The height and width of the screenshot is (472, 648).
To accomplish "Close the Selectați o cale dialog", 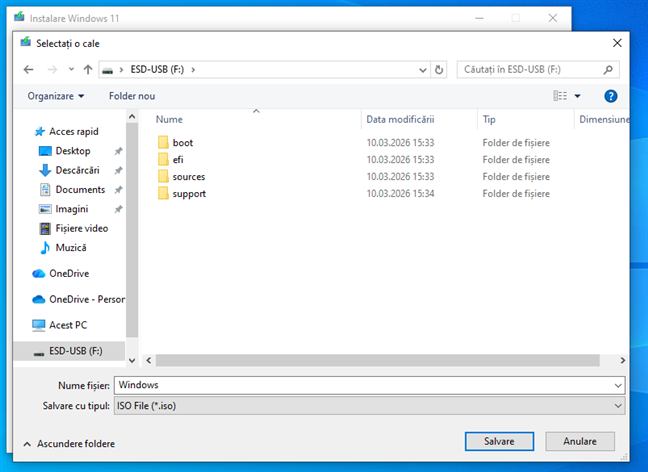I will tap(617, 43).
